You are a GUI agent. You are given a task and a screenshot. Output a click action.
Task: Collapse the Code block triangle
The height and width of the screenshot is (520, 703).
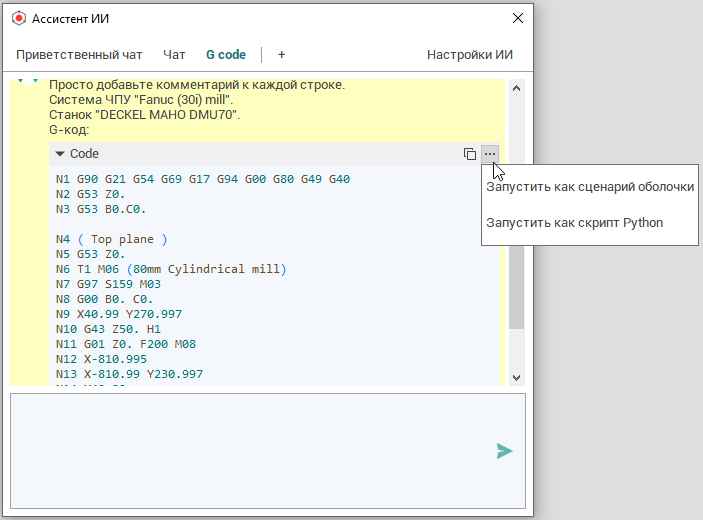60,154
